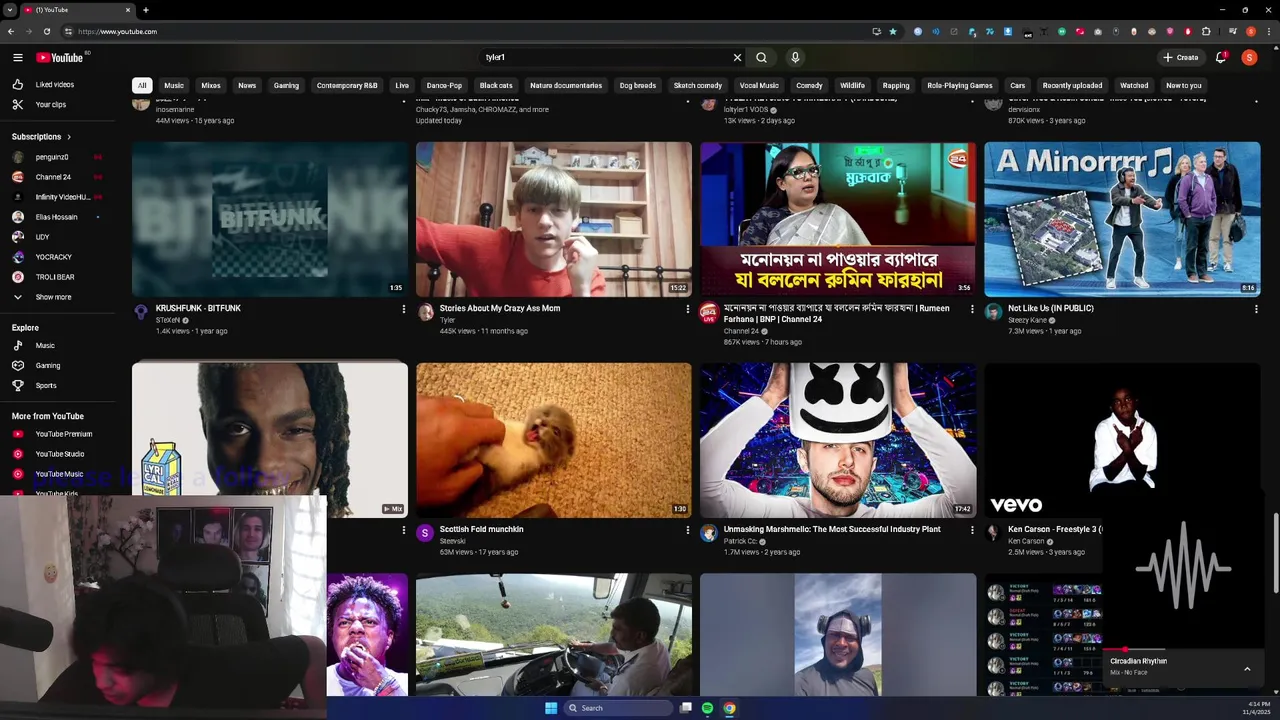1280x720 pixels.
Task: Open the Music icon under Explore
Action: tap(18, 346)
